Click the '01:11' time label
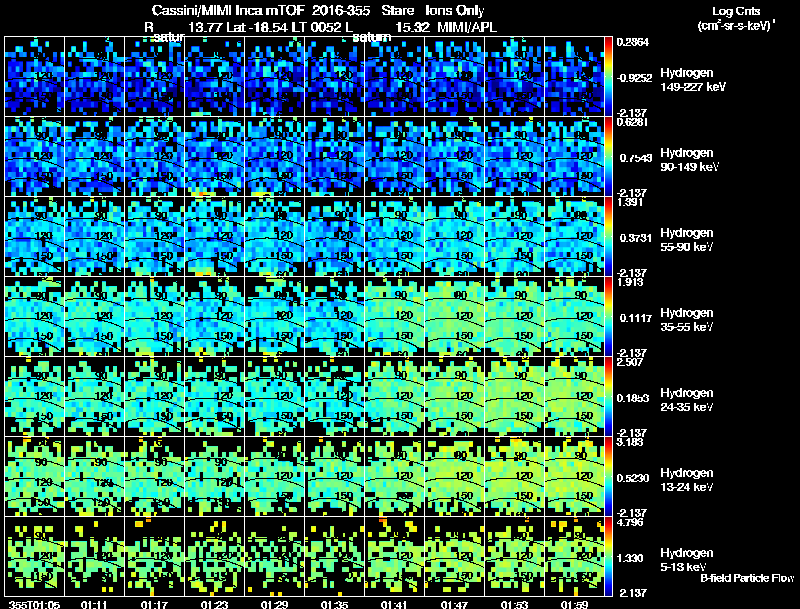This screenshot has width=800, height=609. [94, 605]
